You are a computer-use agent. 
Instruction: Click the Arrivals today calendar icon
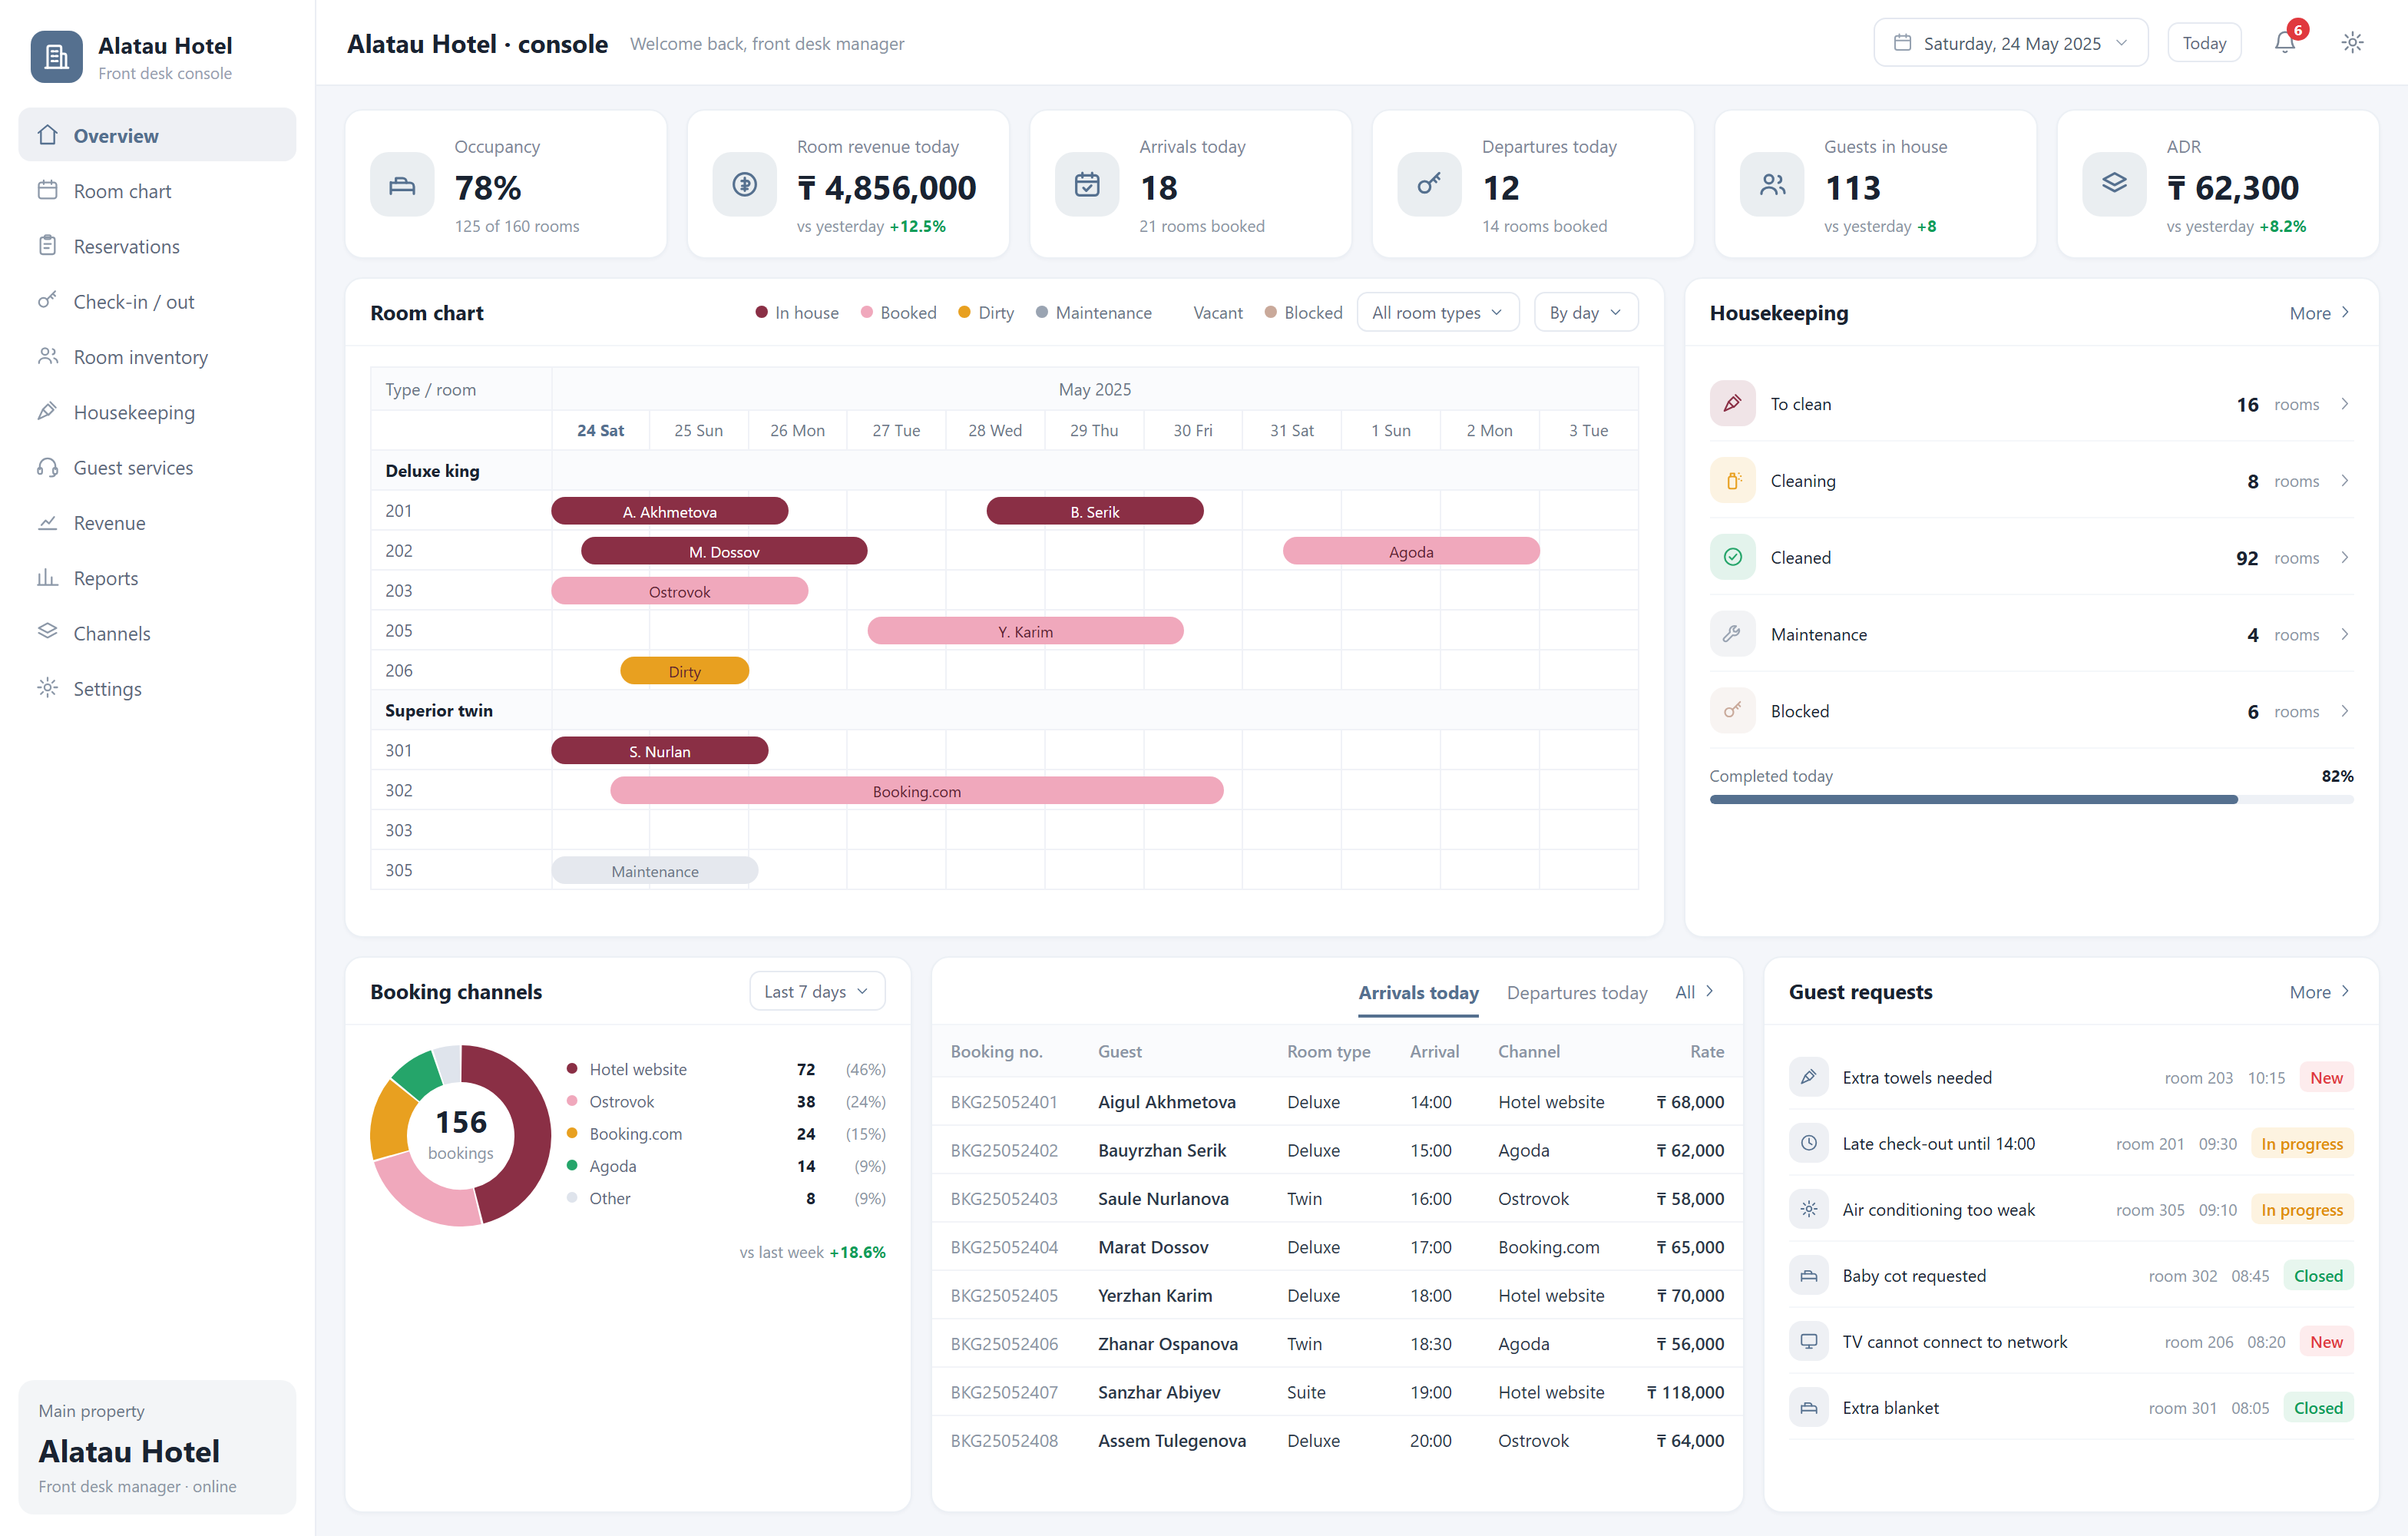(1087, 184)
